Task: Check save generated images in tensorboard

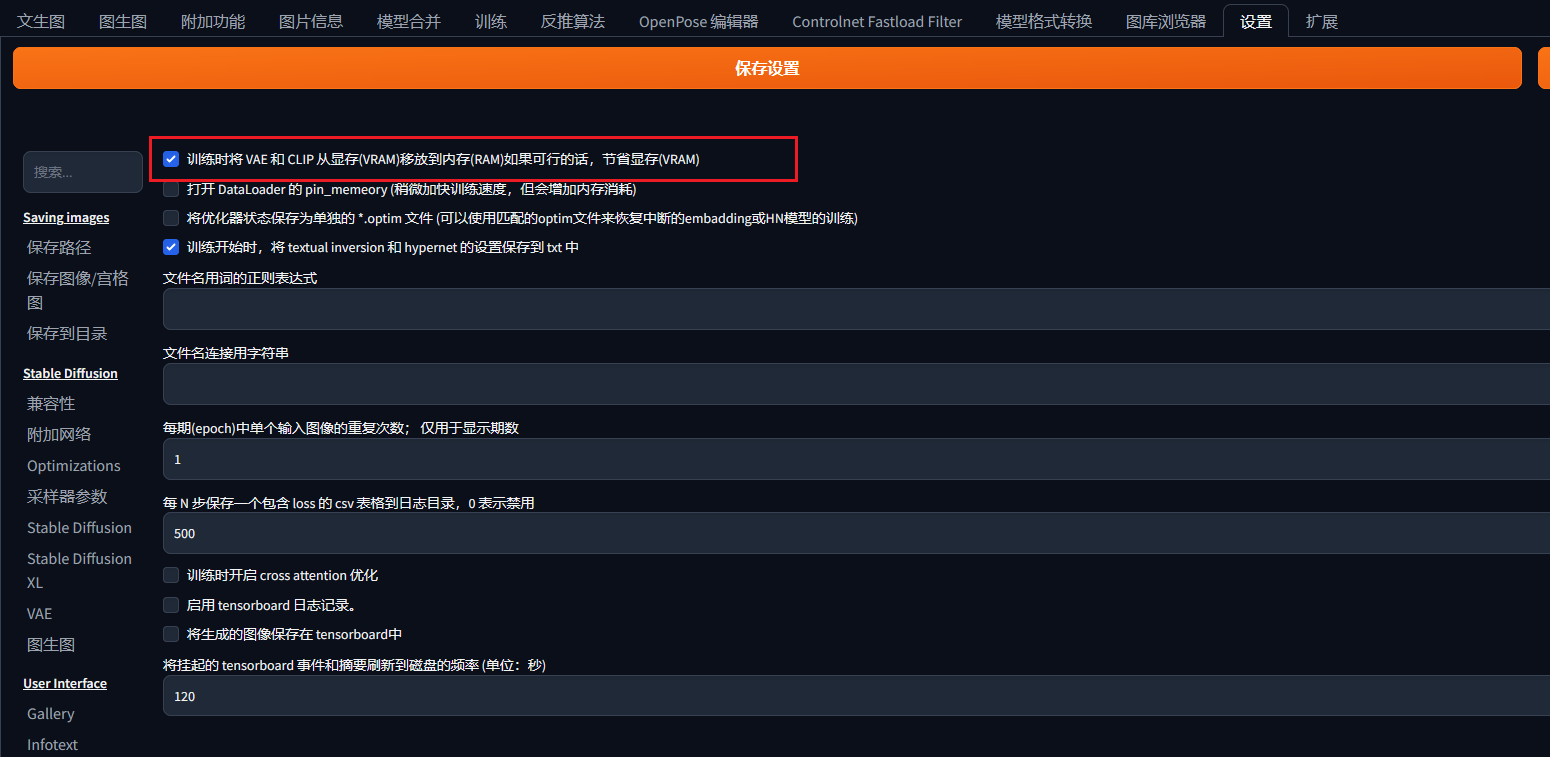Action: 171,634
